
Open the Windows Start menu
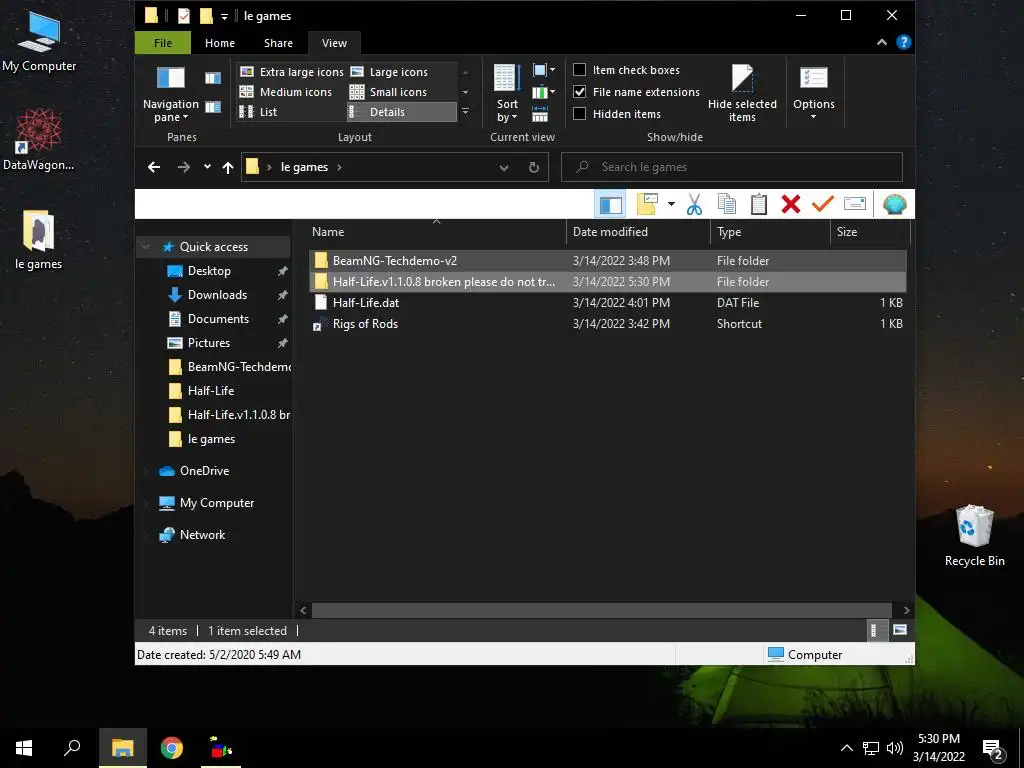[24, 748]
